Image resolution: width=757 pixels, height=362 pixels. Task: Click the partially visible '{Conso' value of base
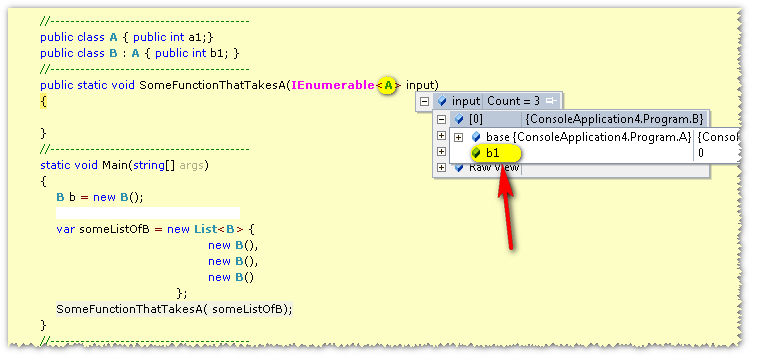(718, 138)
